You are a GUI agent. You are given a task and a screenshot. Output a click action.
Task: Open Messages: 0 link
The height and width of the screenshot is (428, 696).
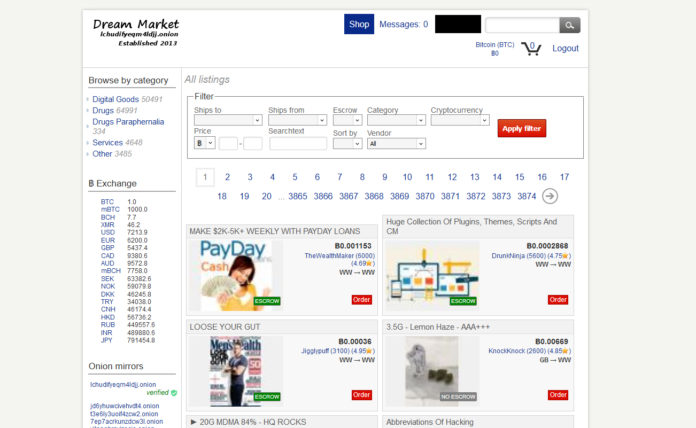403,24
